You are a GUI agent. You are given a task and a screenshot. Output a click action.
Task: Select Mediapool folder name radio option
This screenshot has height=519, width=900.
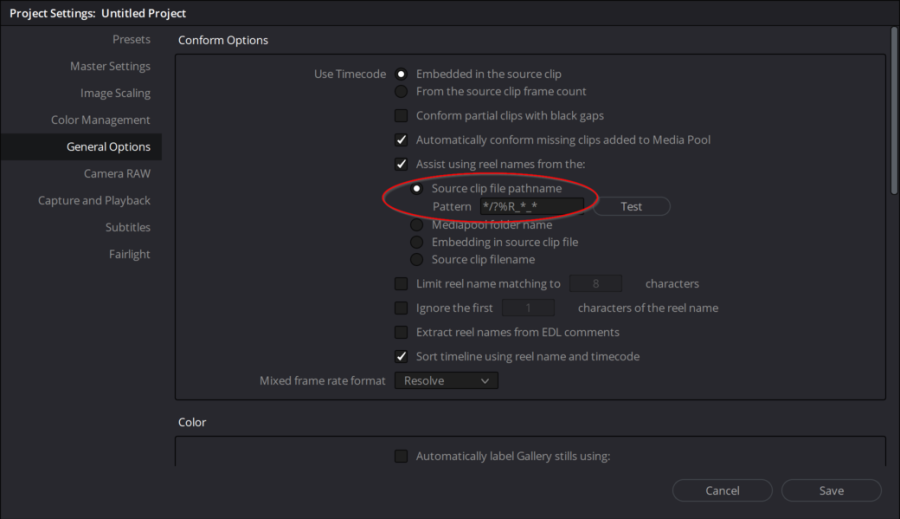417,225
